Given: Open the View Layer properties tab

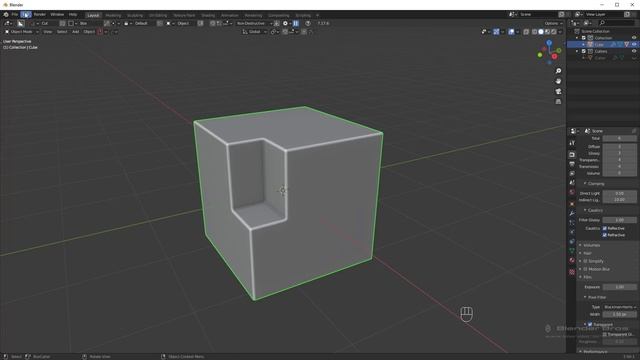Looking at the screenshot, I should (572, 174).
